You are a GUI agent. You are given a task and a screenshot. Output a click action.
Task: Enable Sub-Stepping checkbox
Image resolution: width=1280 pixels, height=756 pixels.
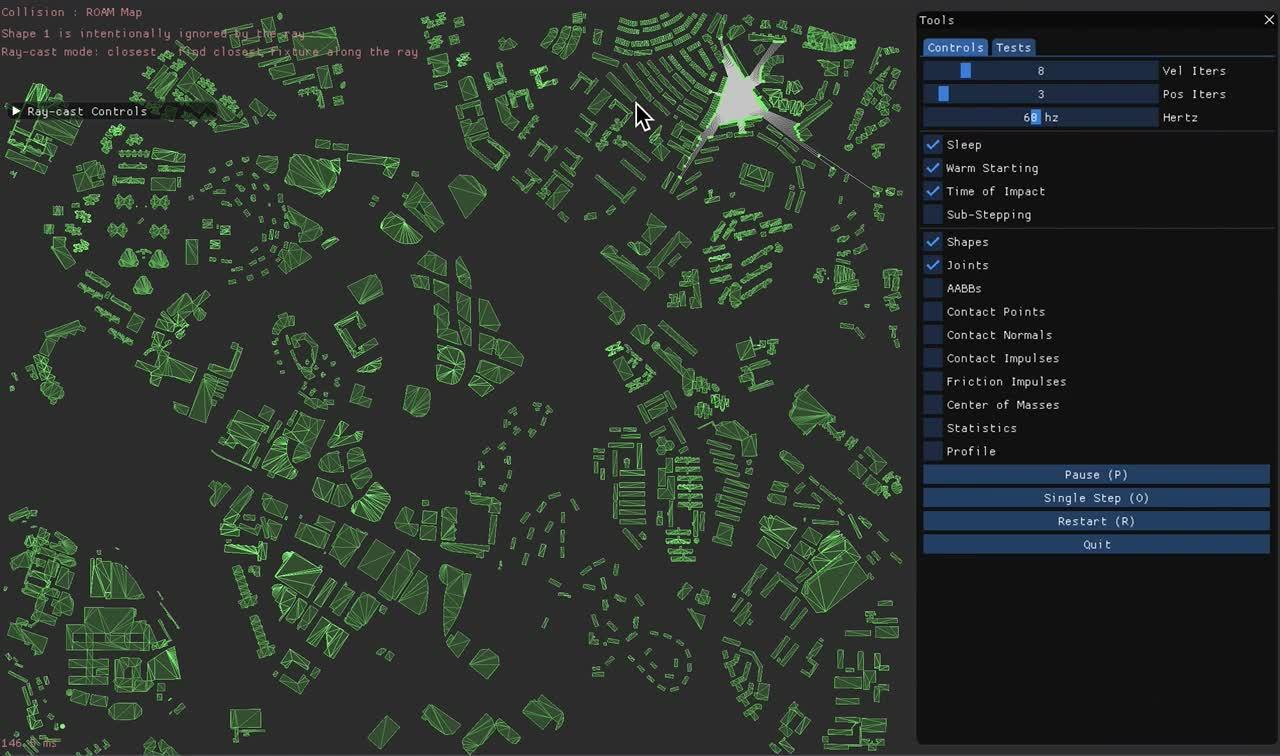(x=933, y=215)
